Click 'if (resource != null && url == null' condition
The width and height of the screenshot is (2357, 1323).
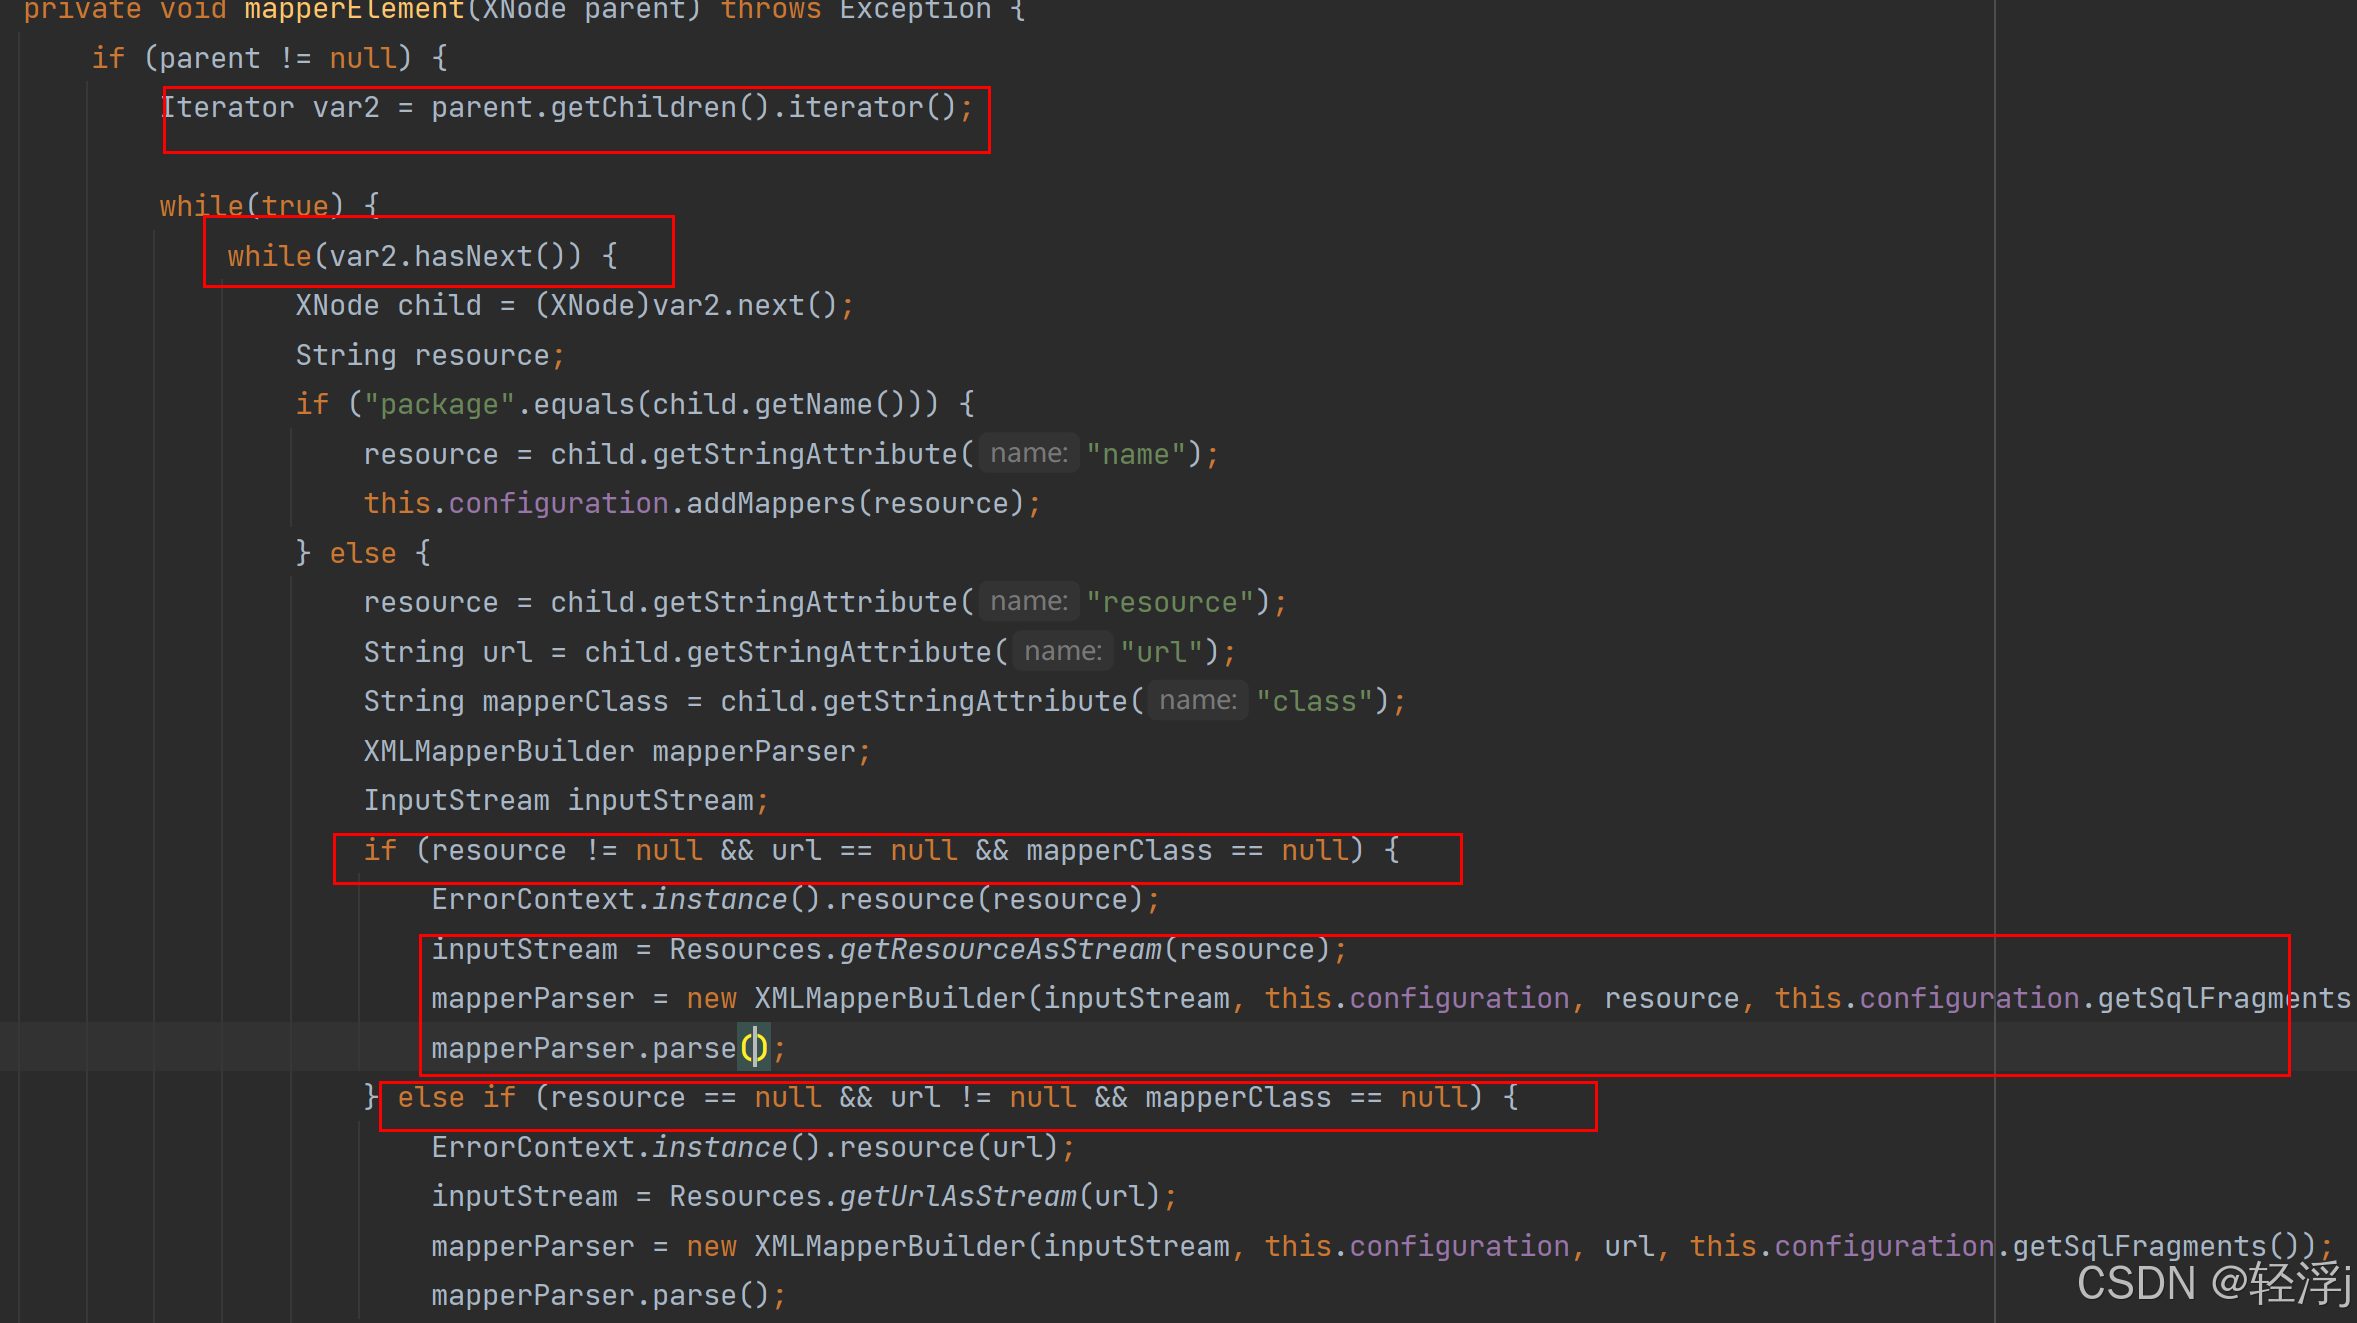(x=881, y=850)
